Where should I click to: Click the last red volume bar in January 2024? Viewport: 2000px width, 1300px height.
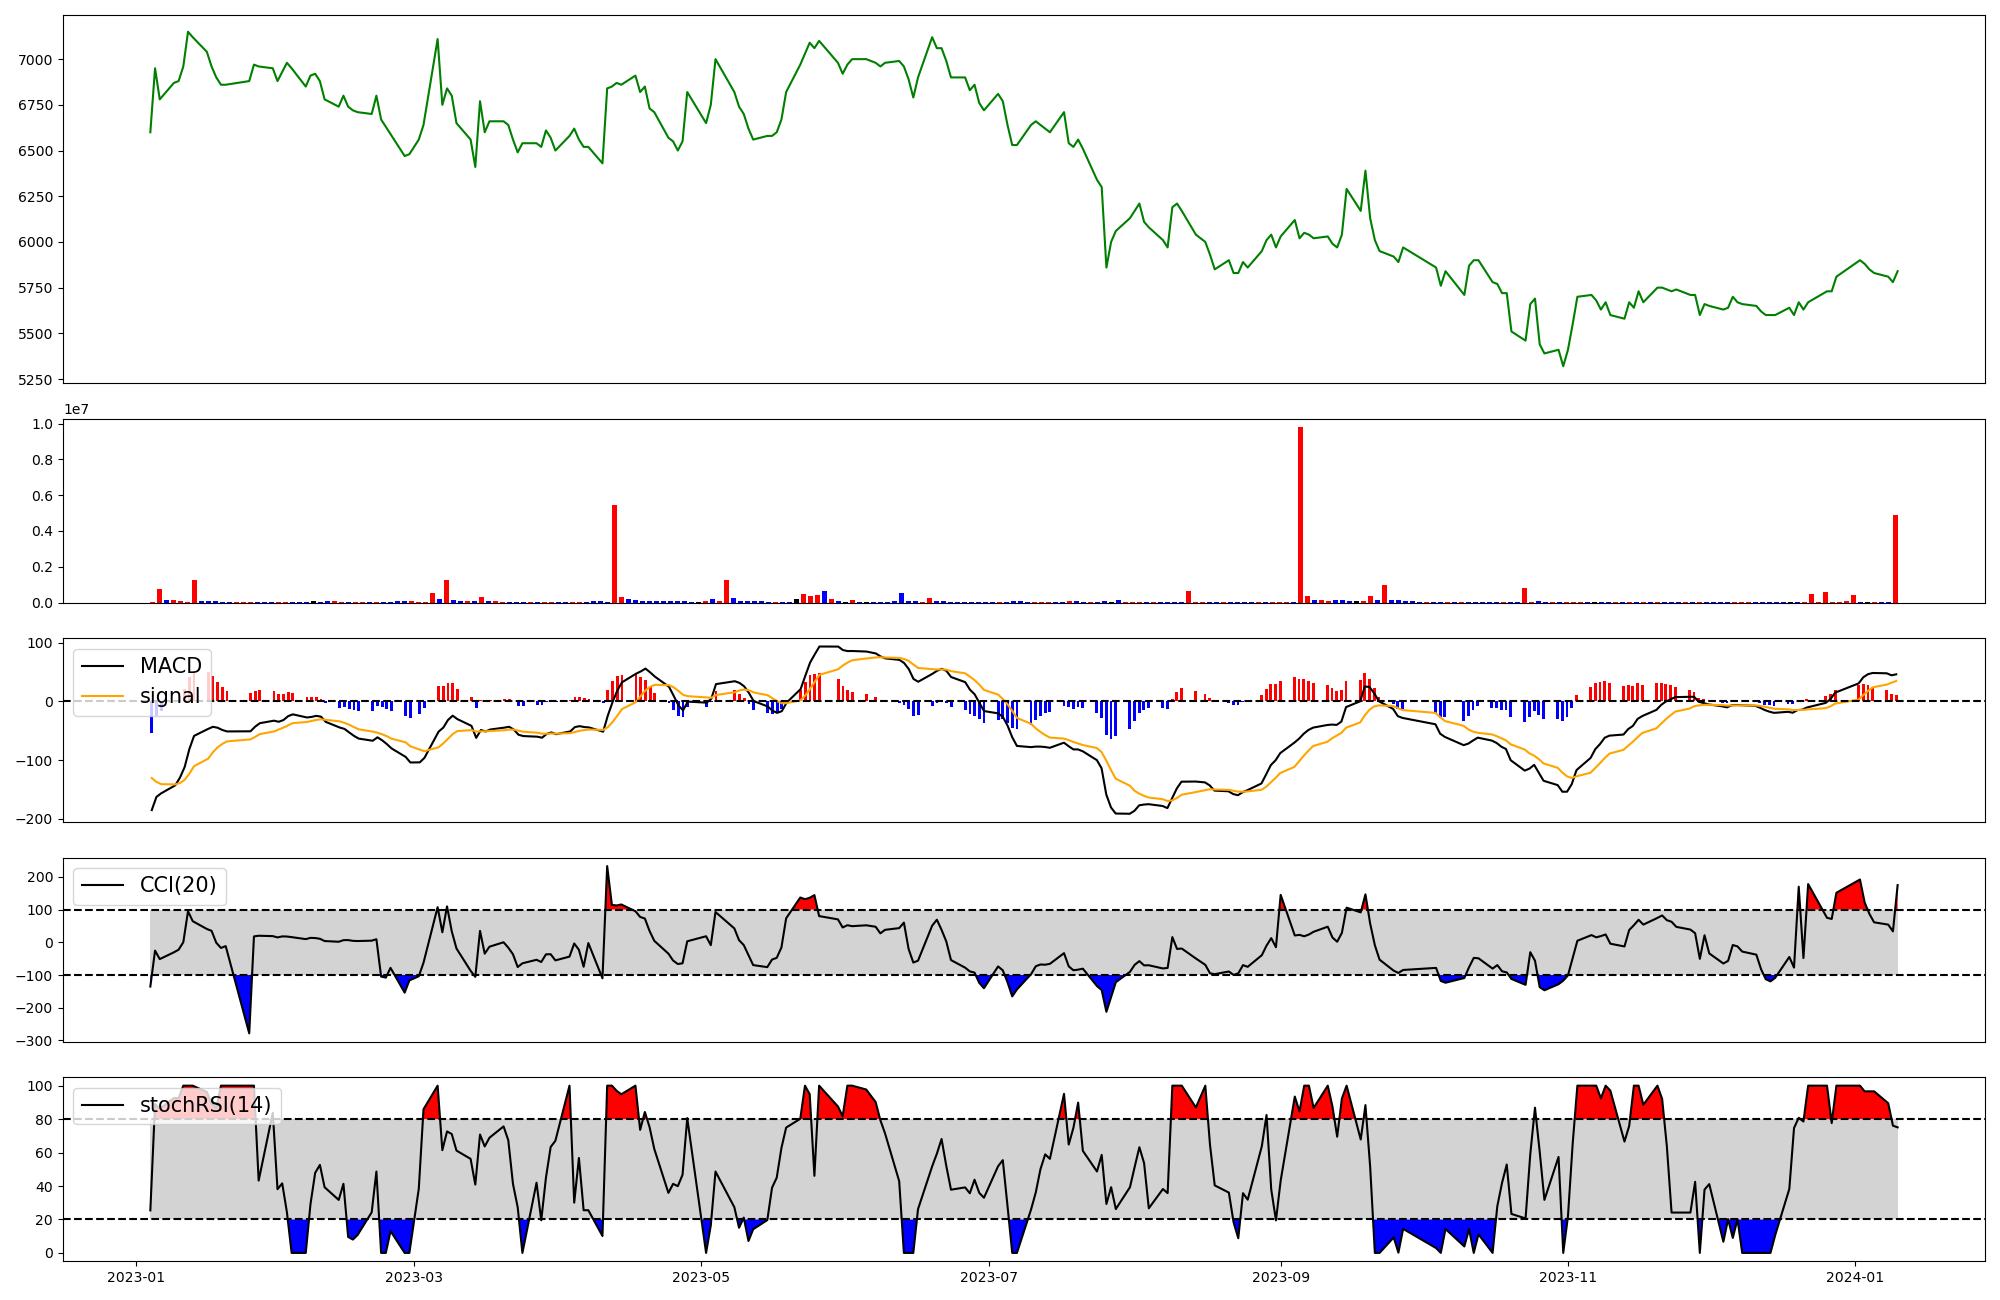pos(1895,559)
